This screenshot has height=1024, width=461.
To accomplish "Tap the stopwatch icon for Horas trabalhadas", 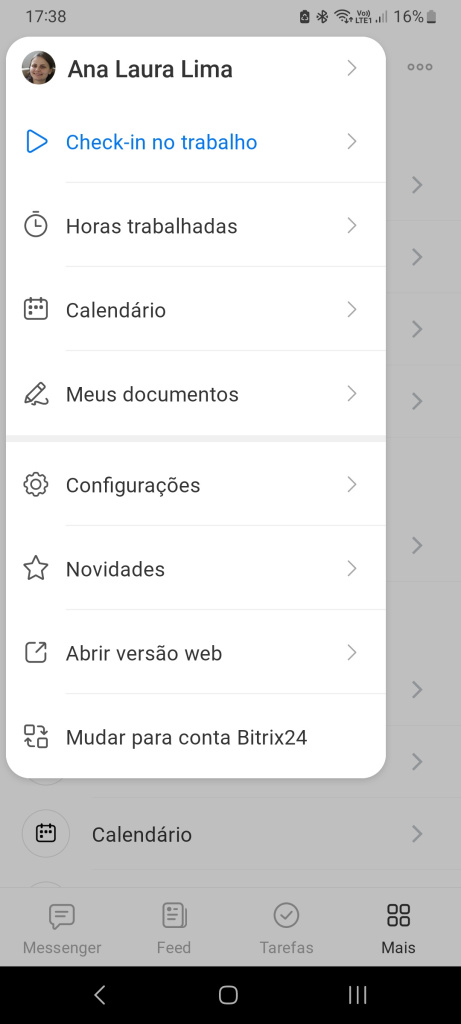I will pos(36,225).
